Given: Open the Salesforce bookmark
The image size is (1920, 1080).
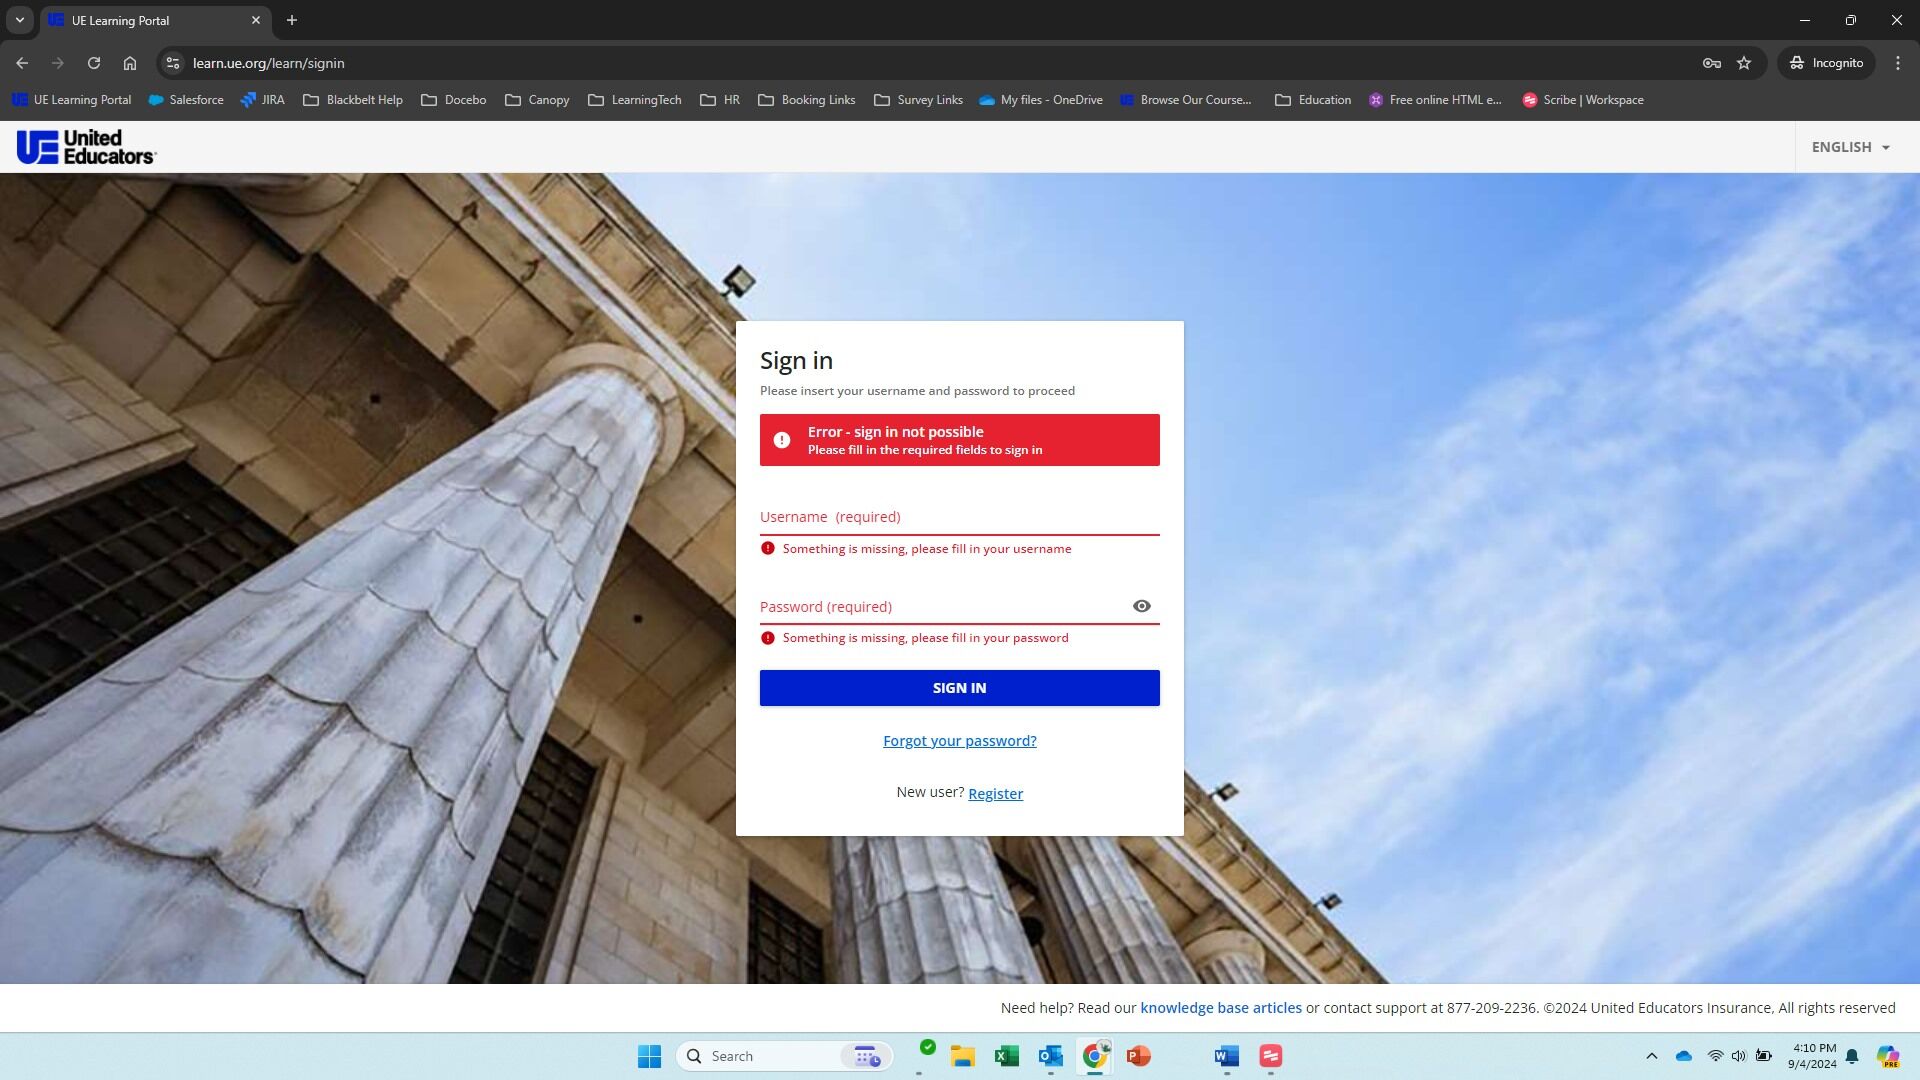Looking at the screenshot, I should click(x=186, y=100).
